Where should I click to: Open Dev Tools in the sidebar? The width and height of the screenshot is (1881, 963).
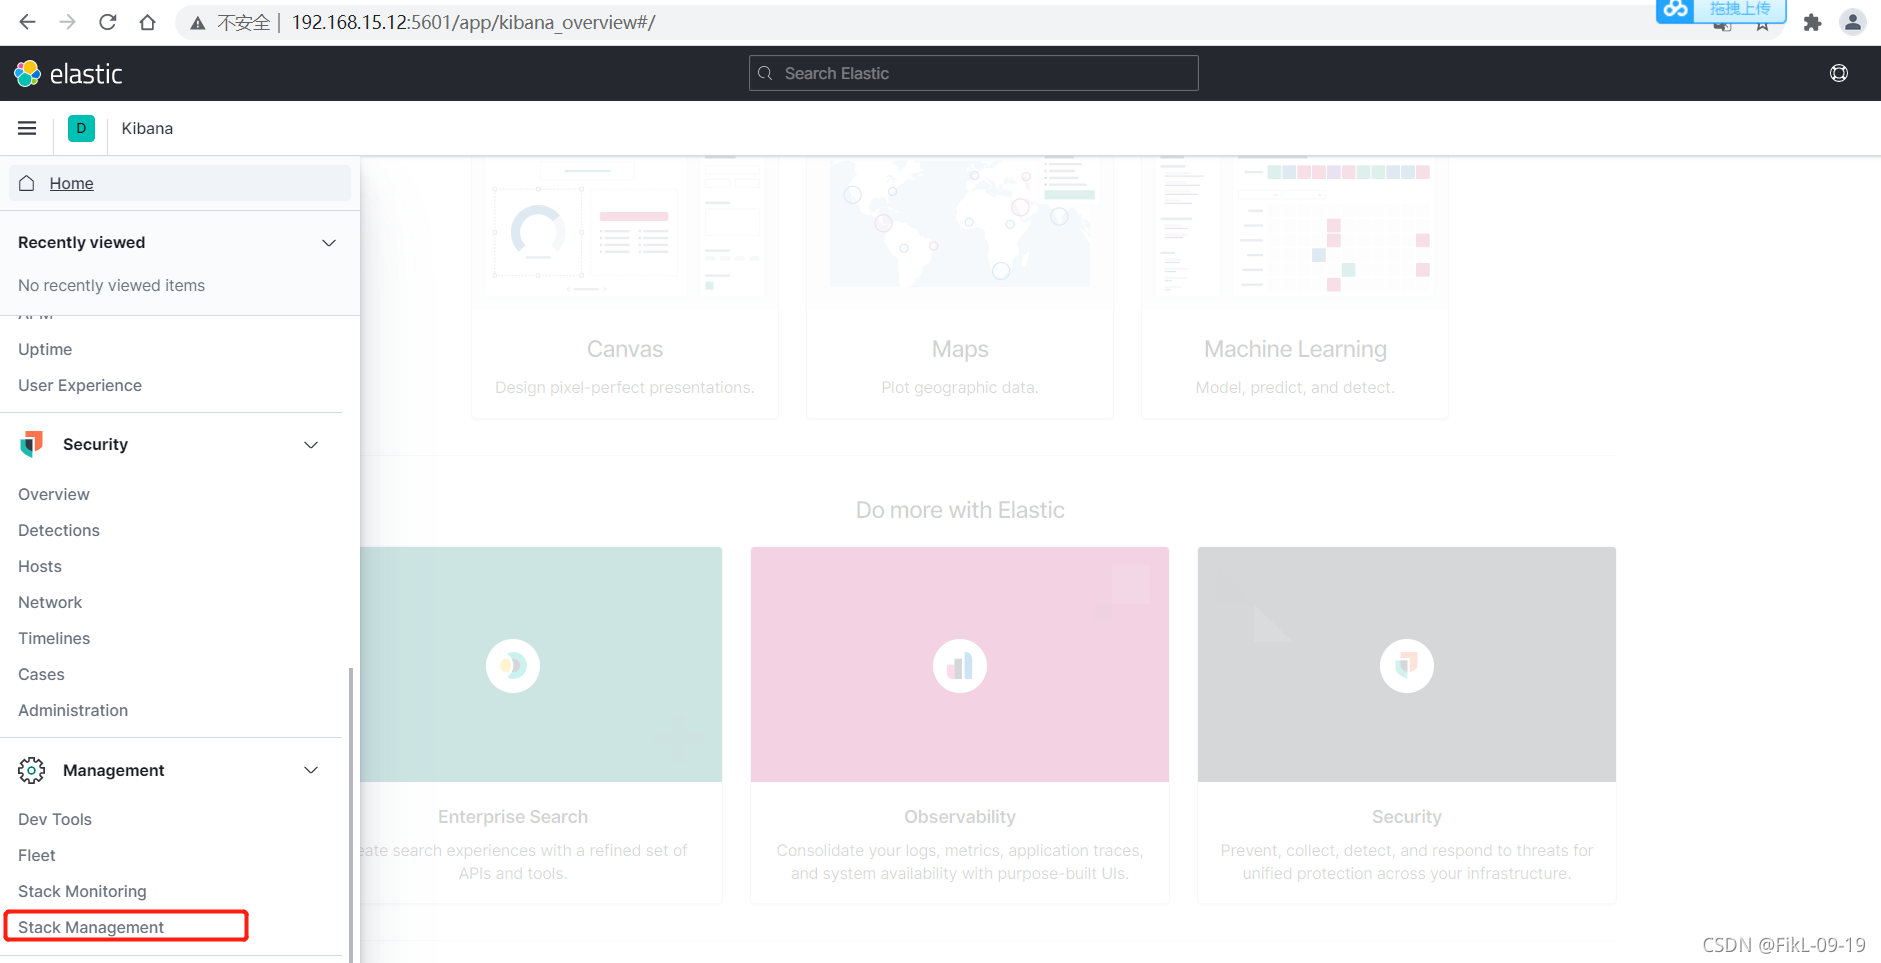[55, 819]
